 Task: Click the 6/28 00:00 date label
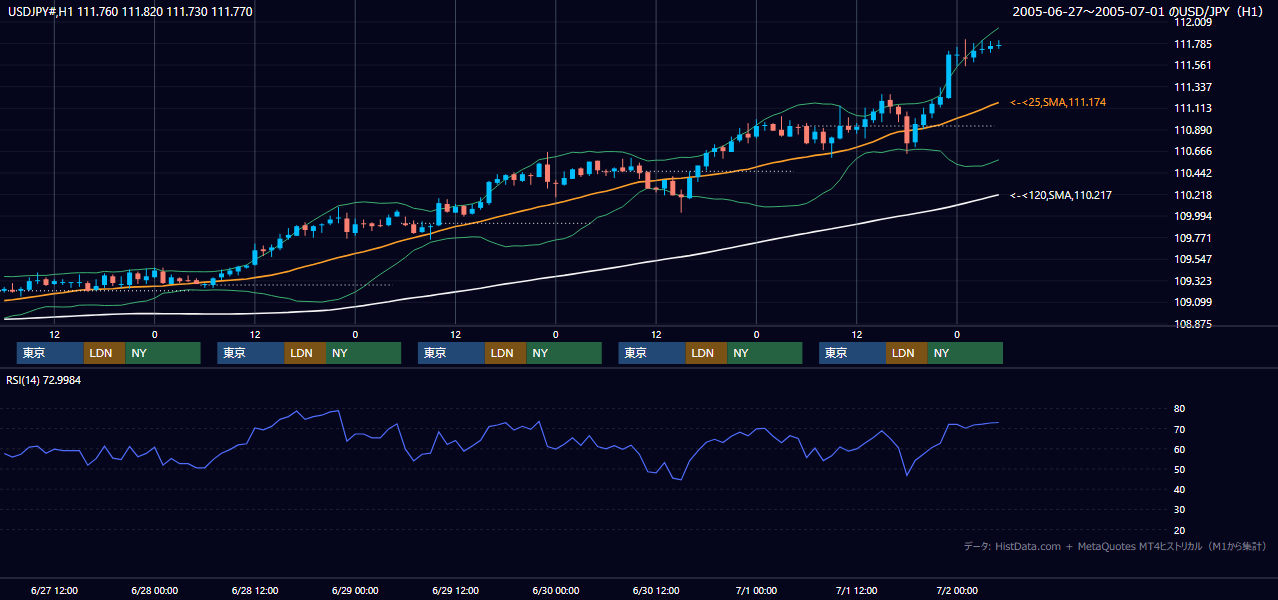coord(154,590)
